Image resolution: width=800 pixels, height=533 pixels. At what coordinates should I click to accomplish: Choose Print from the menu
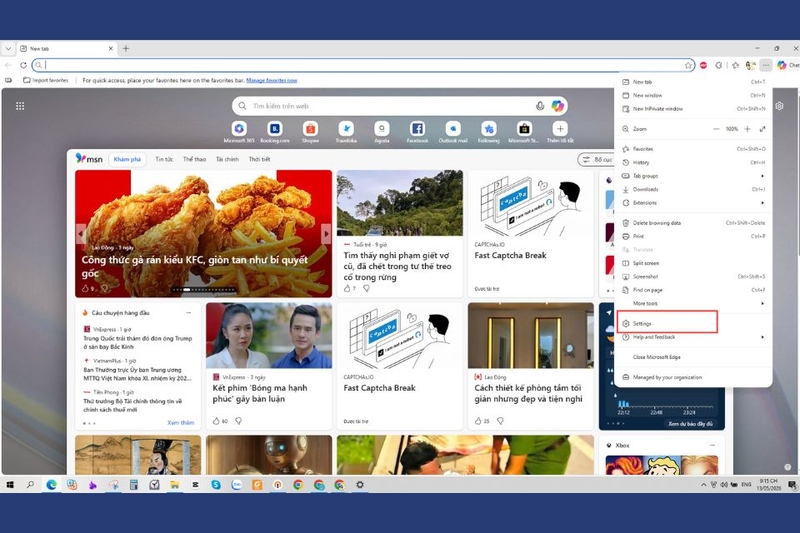pos(693,236)
